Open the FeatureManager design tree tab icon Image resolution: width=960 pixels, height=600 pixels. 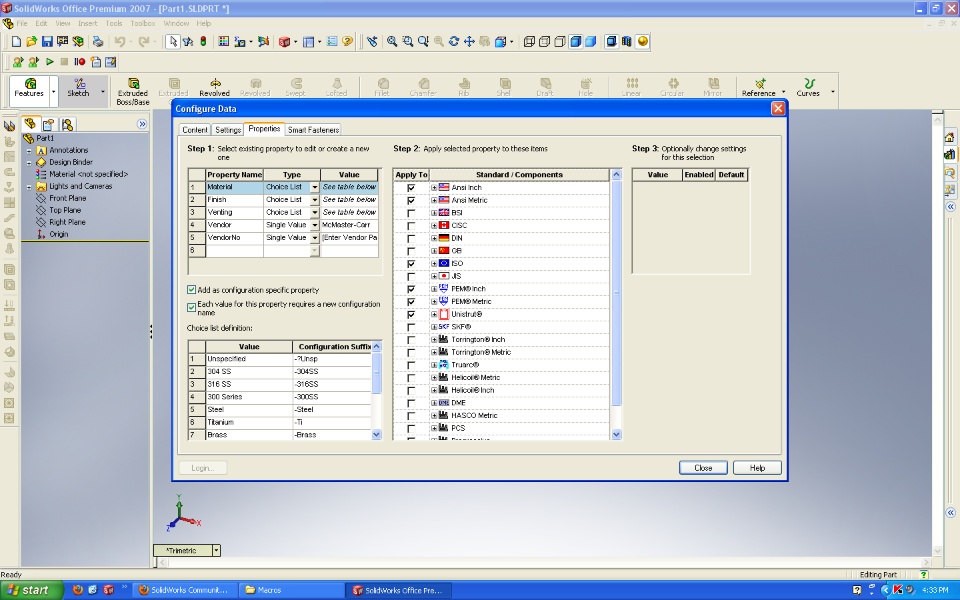pyautogui.click(x=31, y=124)
